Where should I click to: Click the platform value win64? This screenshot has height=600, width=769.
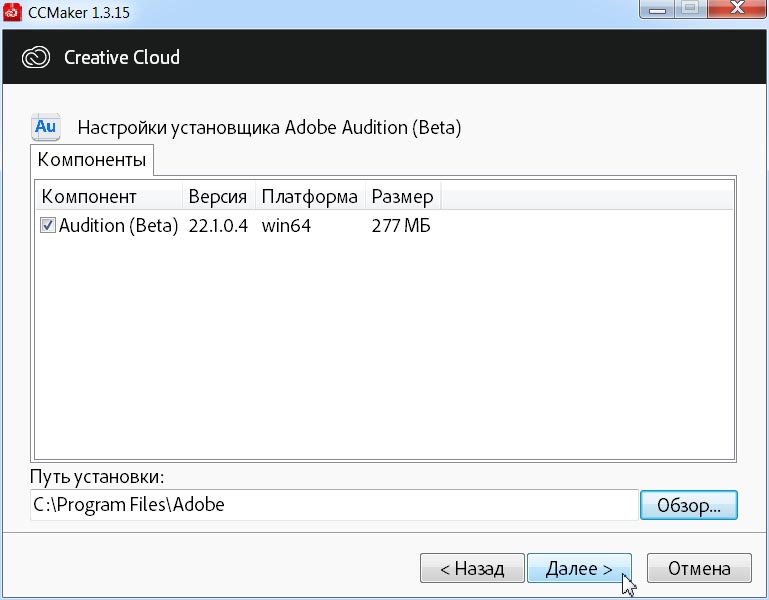coord(286,226)
